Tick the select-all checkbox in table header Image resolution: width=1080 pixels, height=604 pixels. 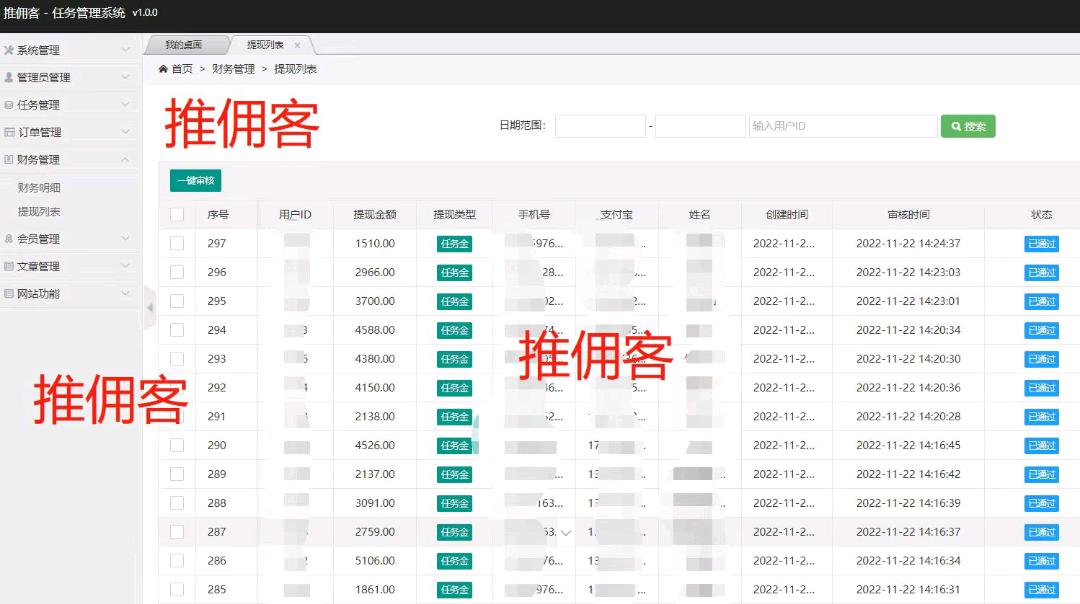[x=177, y=214]
